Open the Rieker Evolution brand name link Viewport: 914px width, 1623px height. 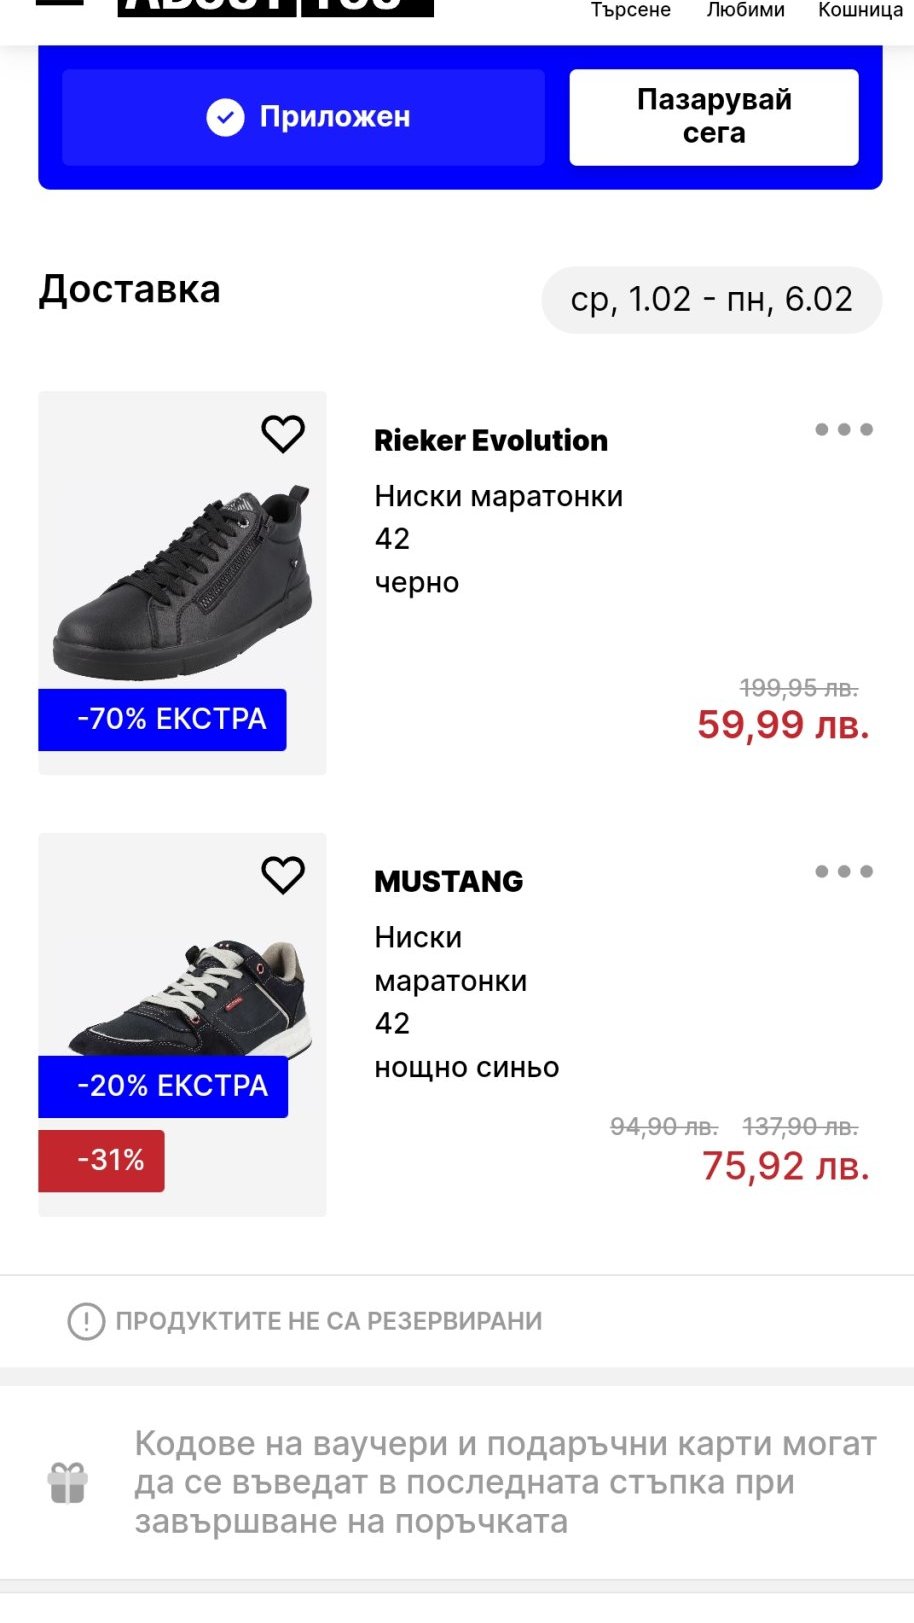pos(491,440)
